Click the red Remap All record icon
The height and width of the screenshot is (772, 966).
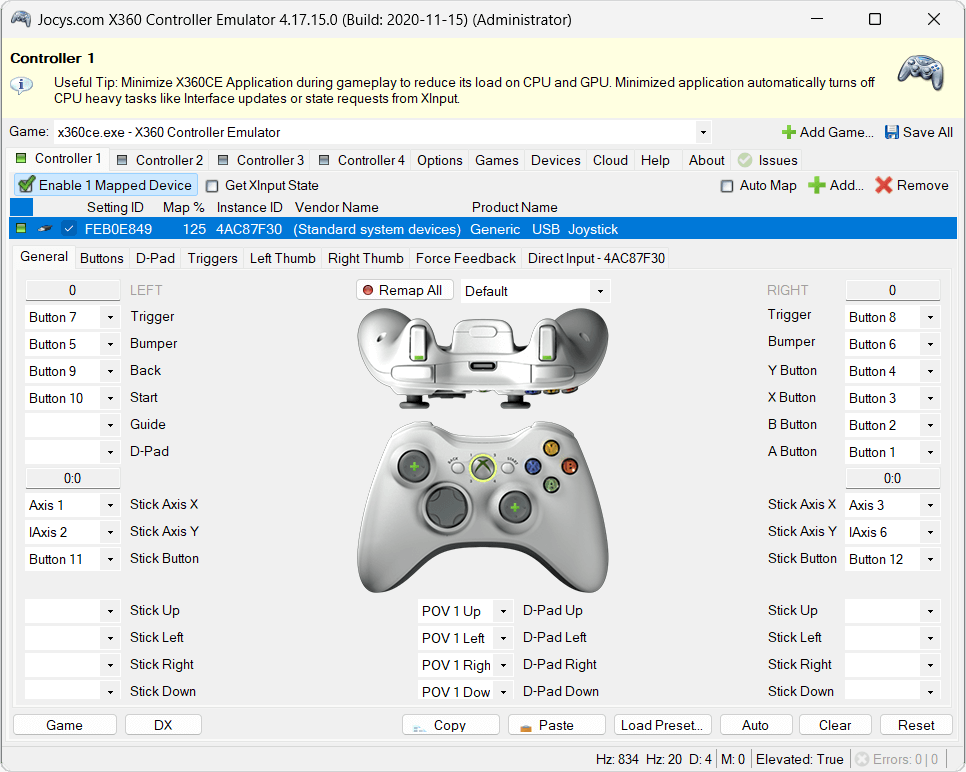point(368,291)
